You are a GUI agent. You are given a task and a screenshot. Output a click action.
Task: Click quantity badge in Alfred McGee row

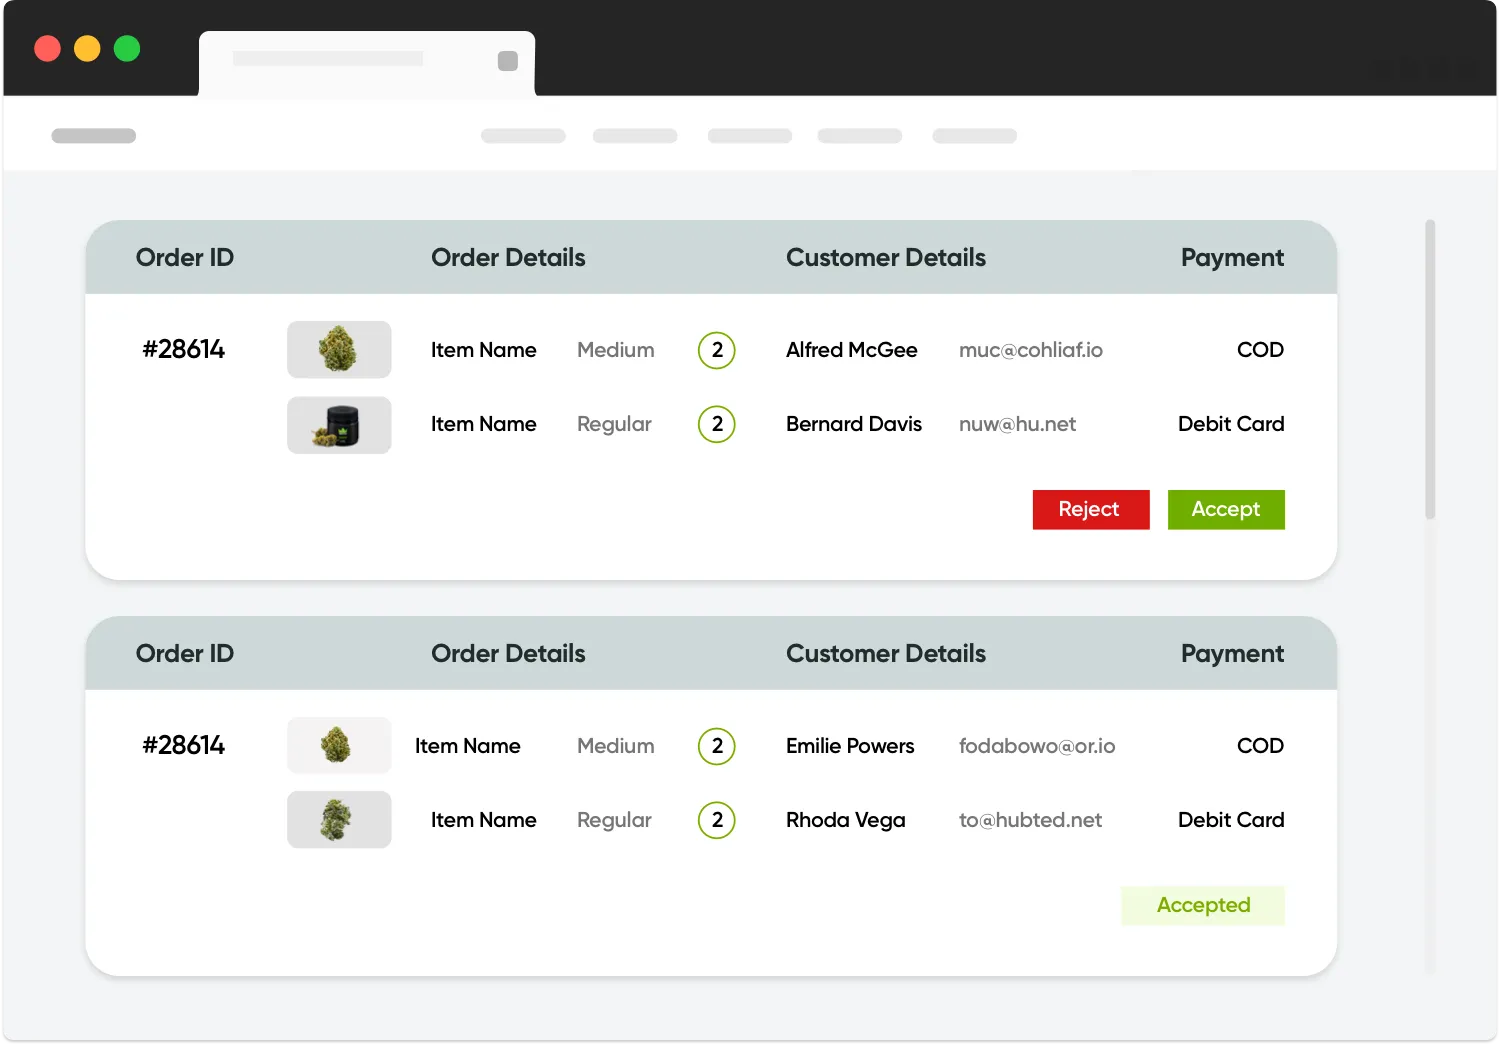(x=717, y=350)
